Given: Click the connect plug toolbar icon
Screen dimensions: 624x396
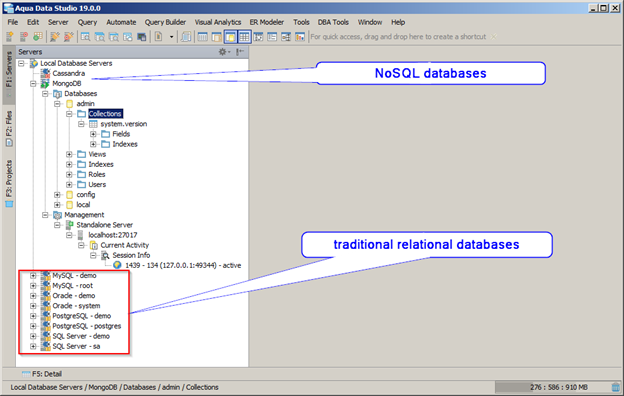Looking at the screenshot, I should 55,37.
